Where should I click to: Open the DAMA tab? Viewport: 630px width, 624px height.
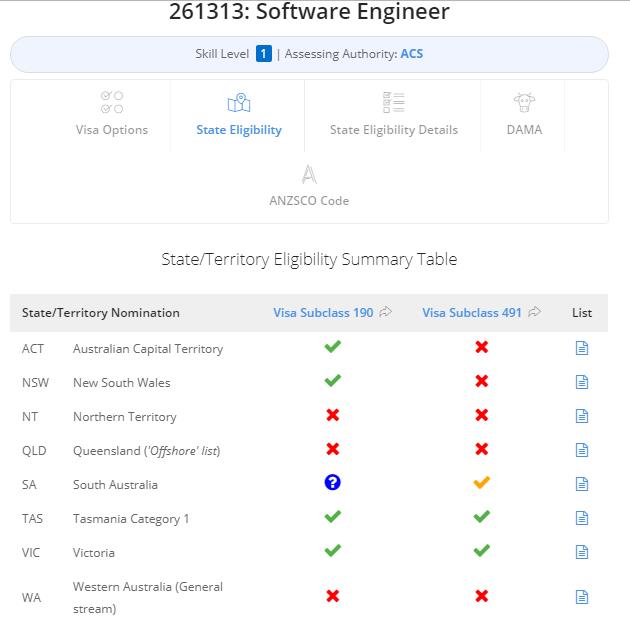point(524,115)
